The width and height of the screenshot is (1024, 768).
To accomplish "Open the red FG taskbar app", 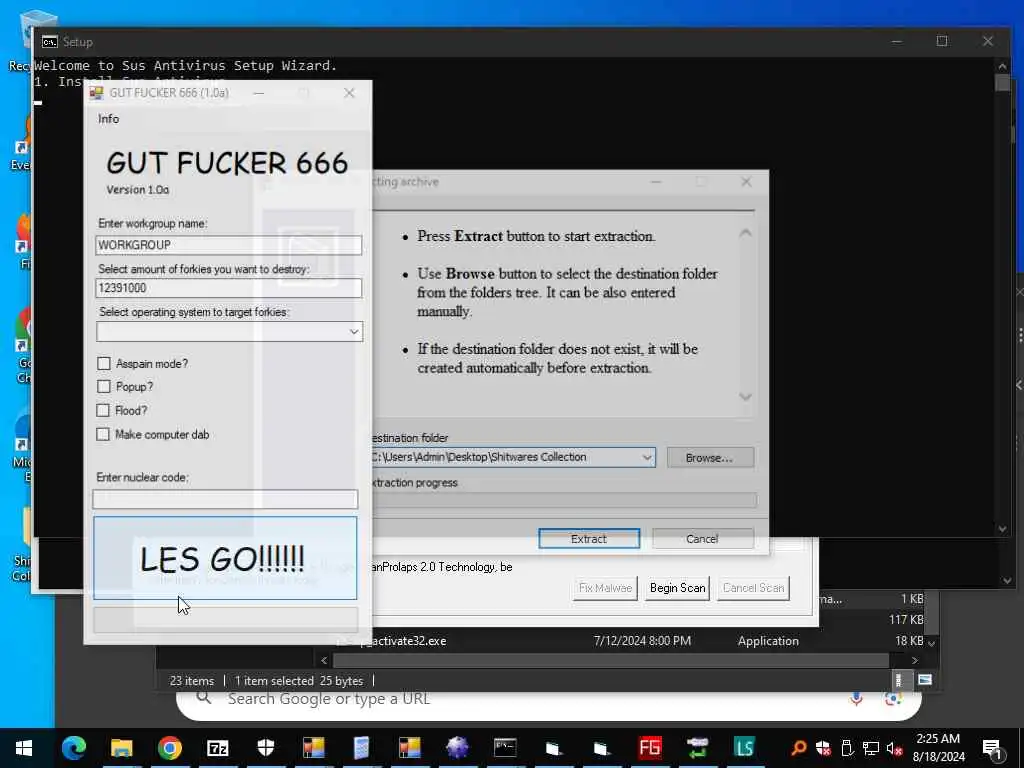I will (x=649, y=748).
